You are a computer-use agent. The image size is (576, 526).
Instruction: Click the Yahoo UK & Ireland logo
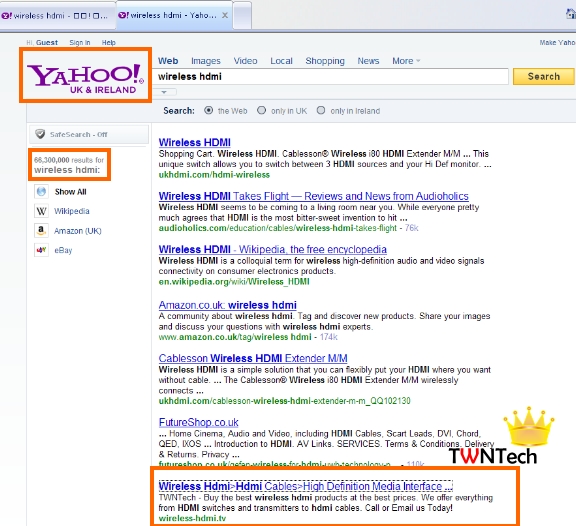(85, 78)
